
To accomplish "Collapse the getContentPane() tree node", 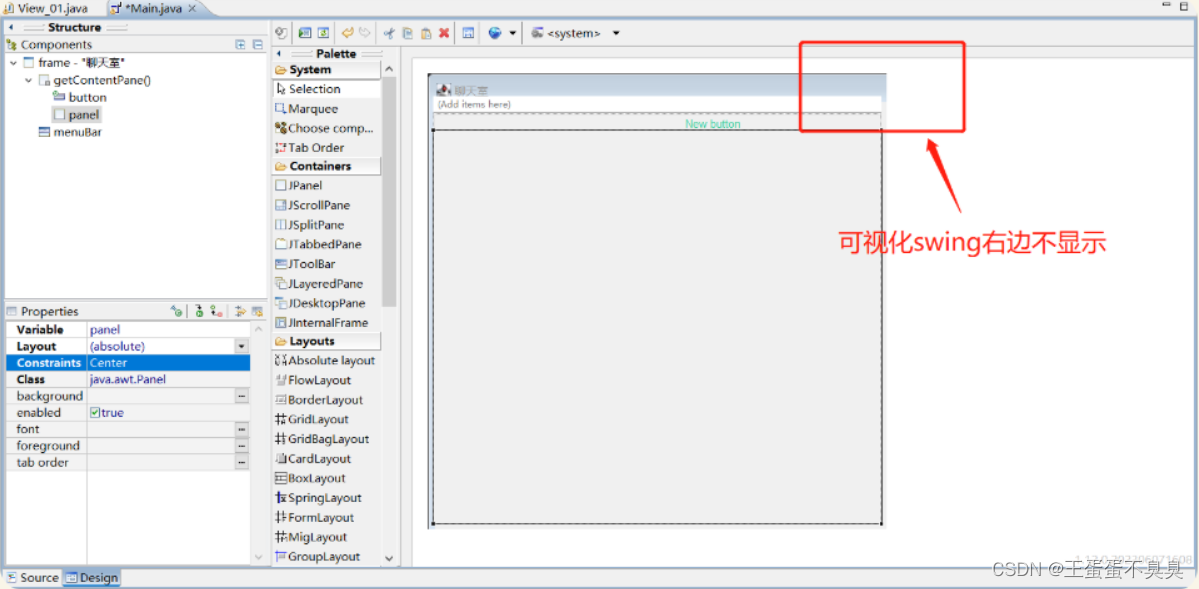I will (x=27, y=80).
